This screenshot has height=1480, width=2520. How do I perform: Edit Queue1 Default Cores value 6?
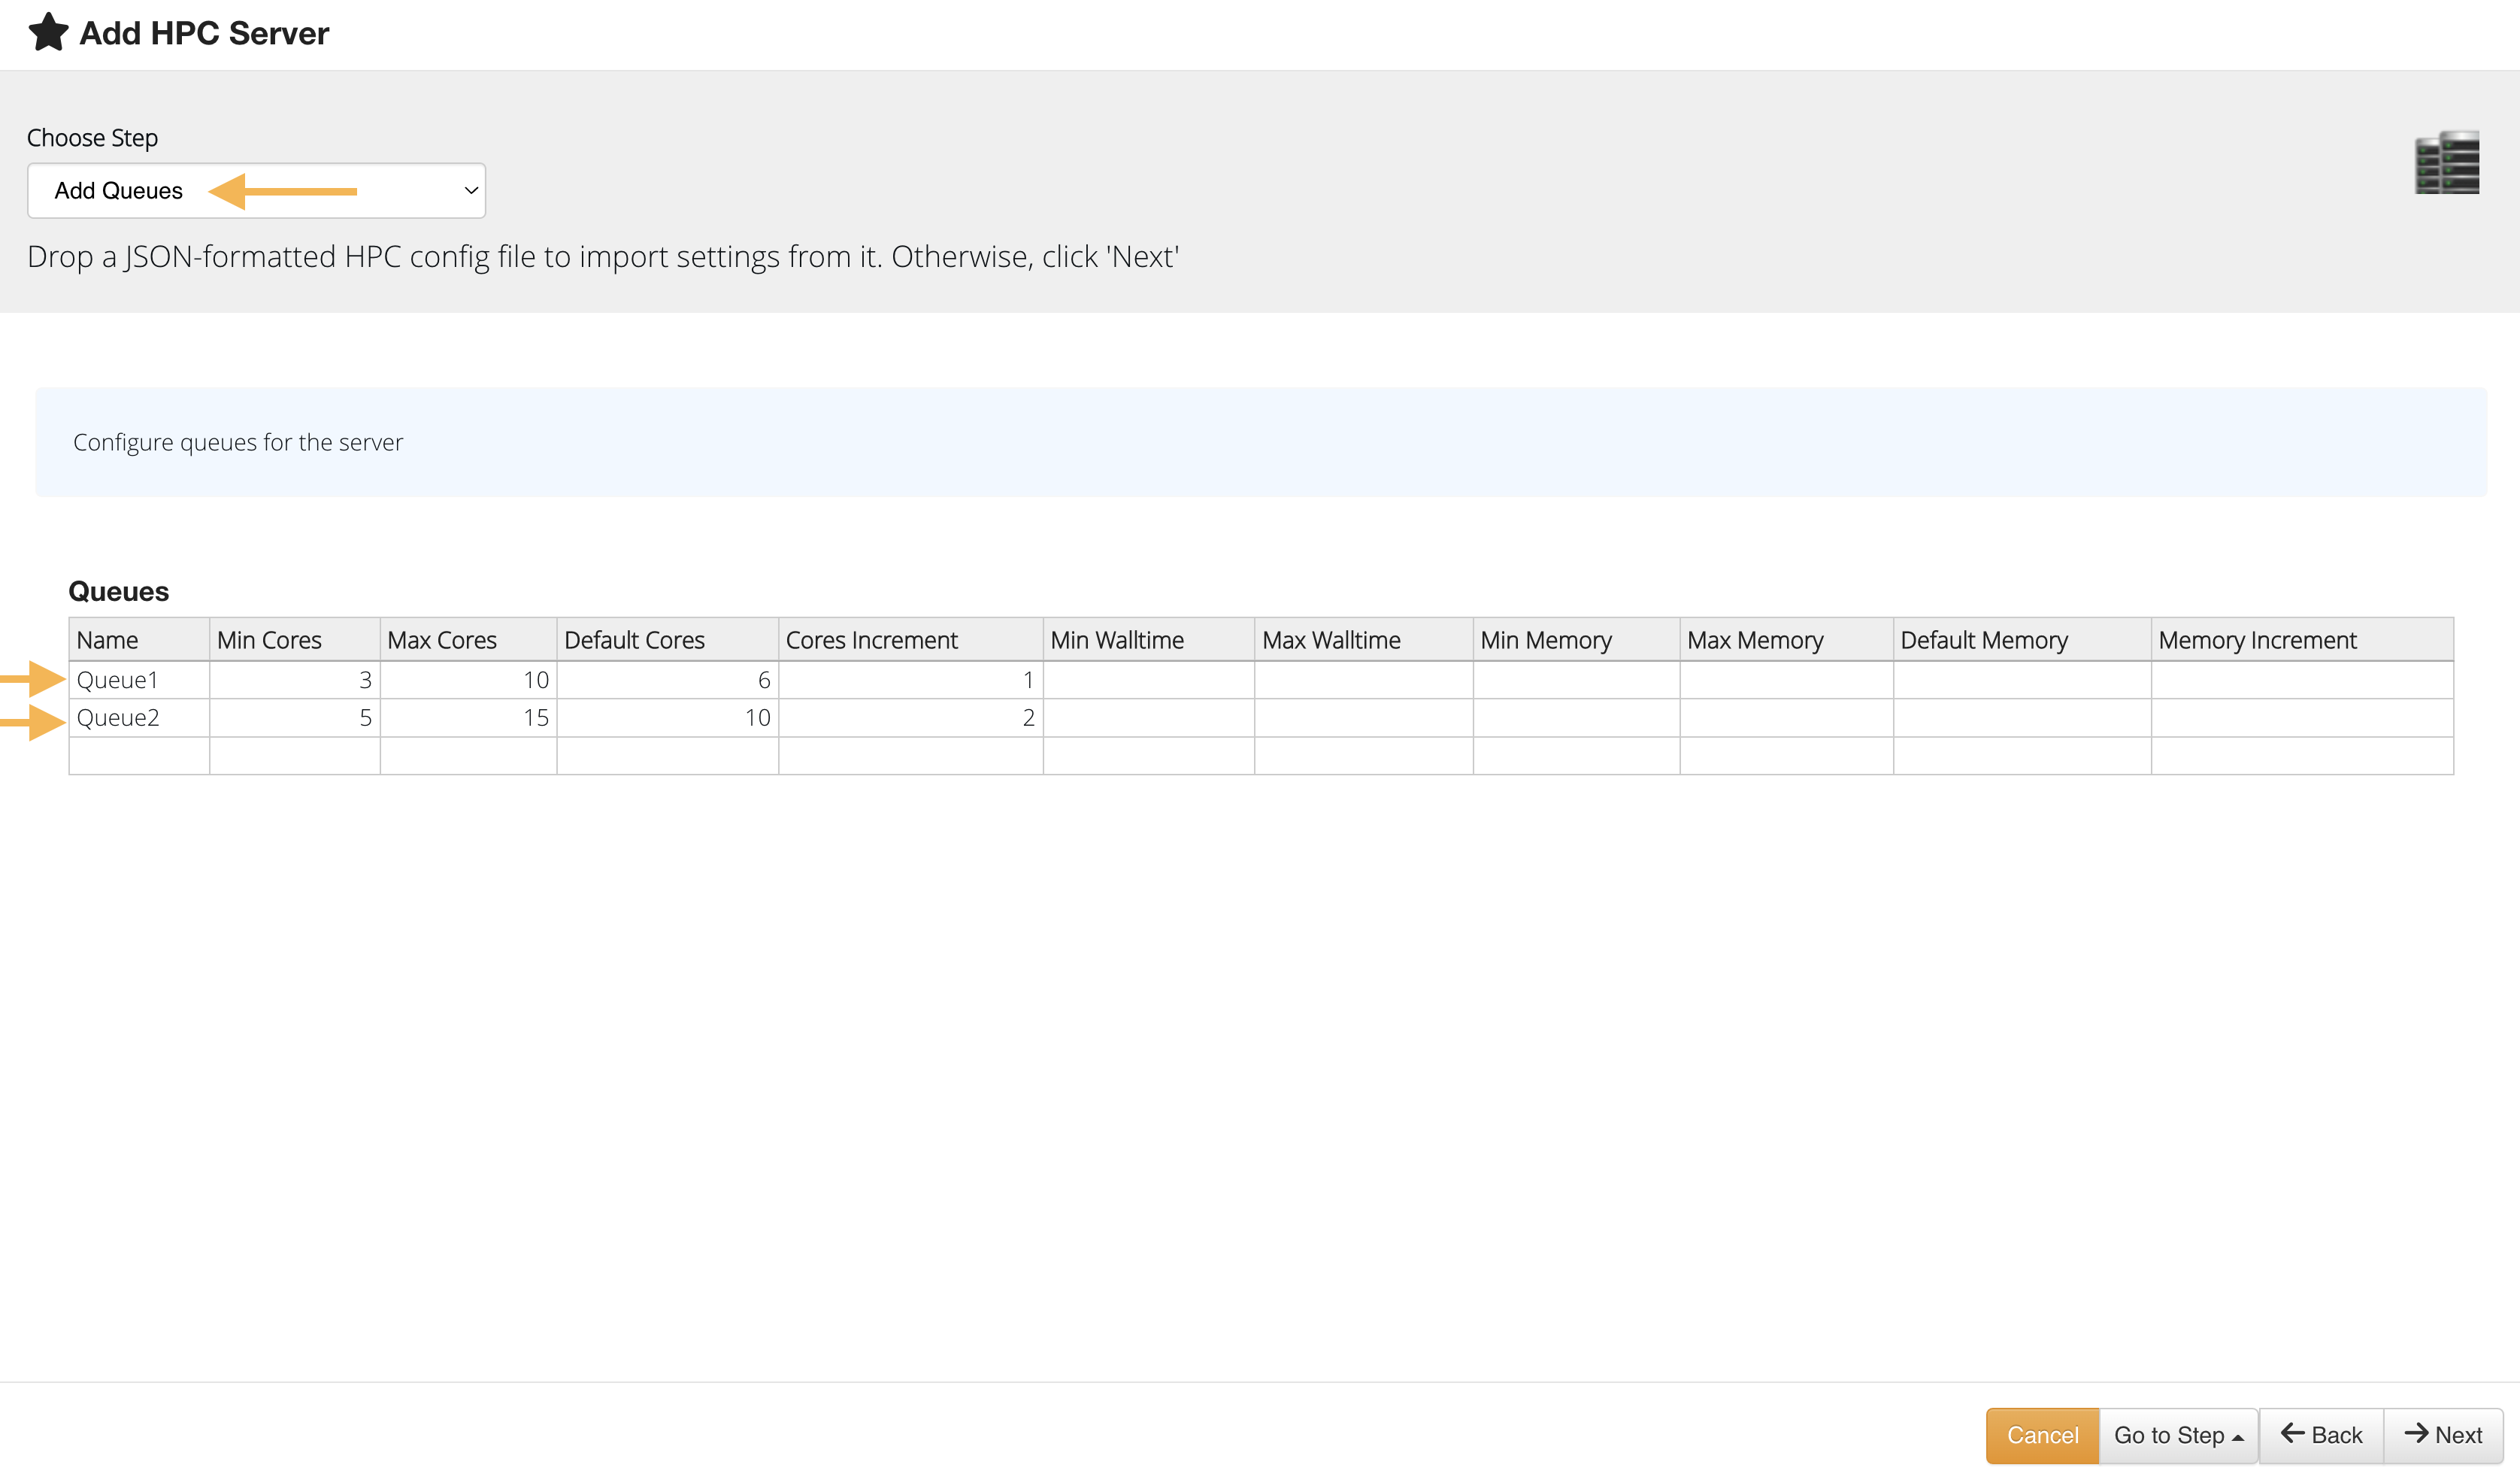point(668,680)
